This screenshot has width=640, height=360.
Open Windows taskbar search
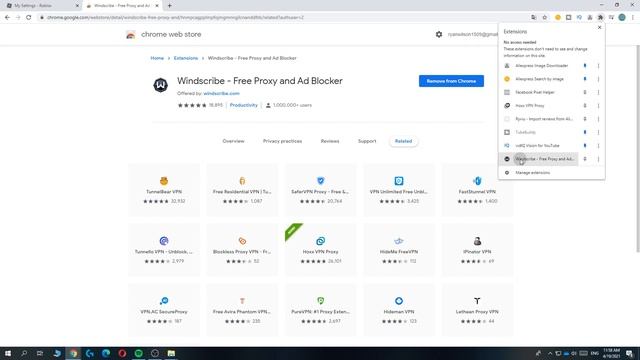(24, 353)
